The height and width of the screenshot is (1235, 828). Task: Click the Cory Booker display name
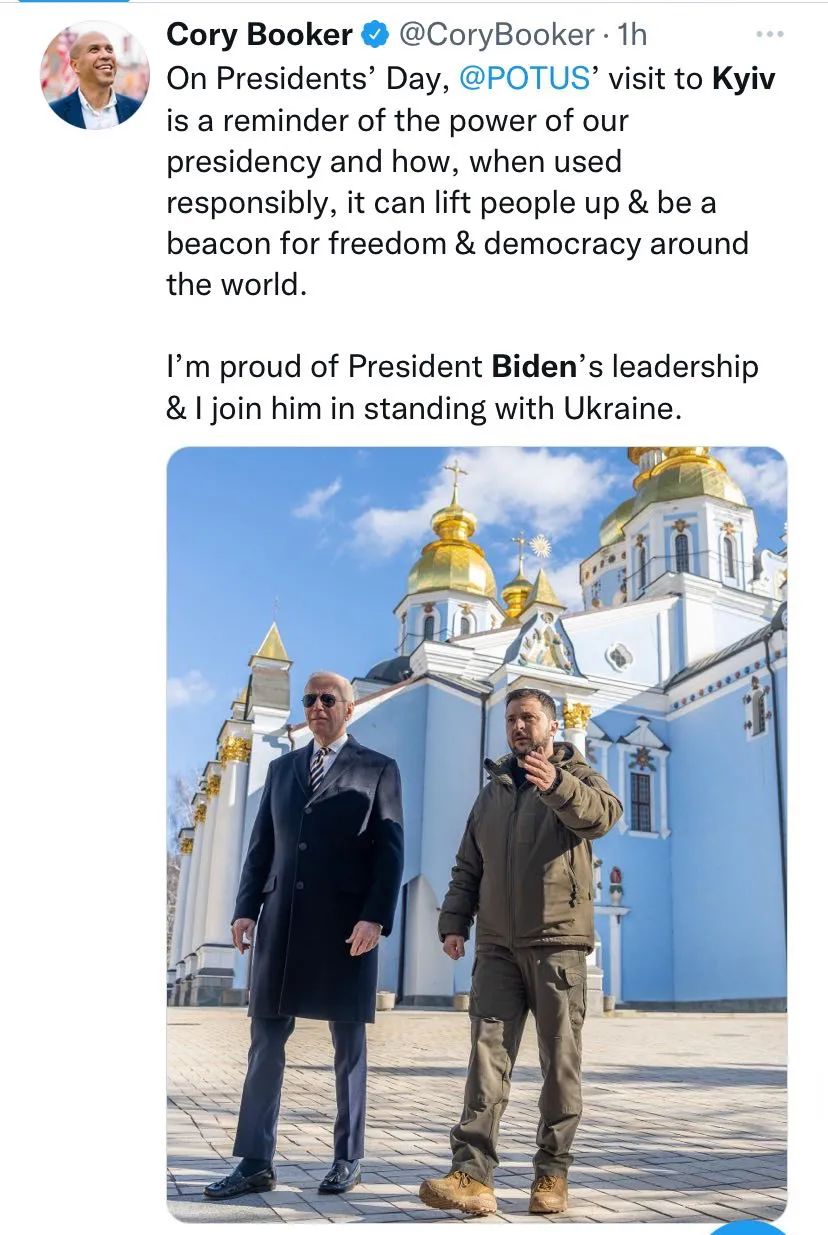[x=258, y=35]
